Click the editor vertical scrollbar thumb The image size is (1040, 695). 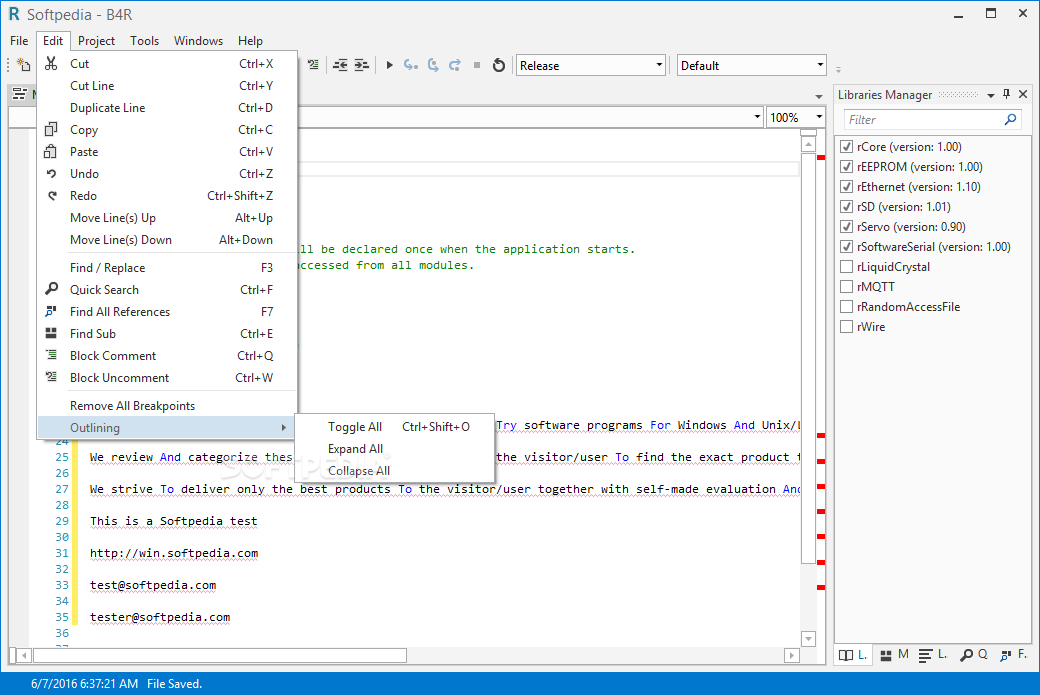(808, 358)
